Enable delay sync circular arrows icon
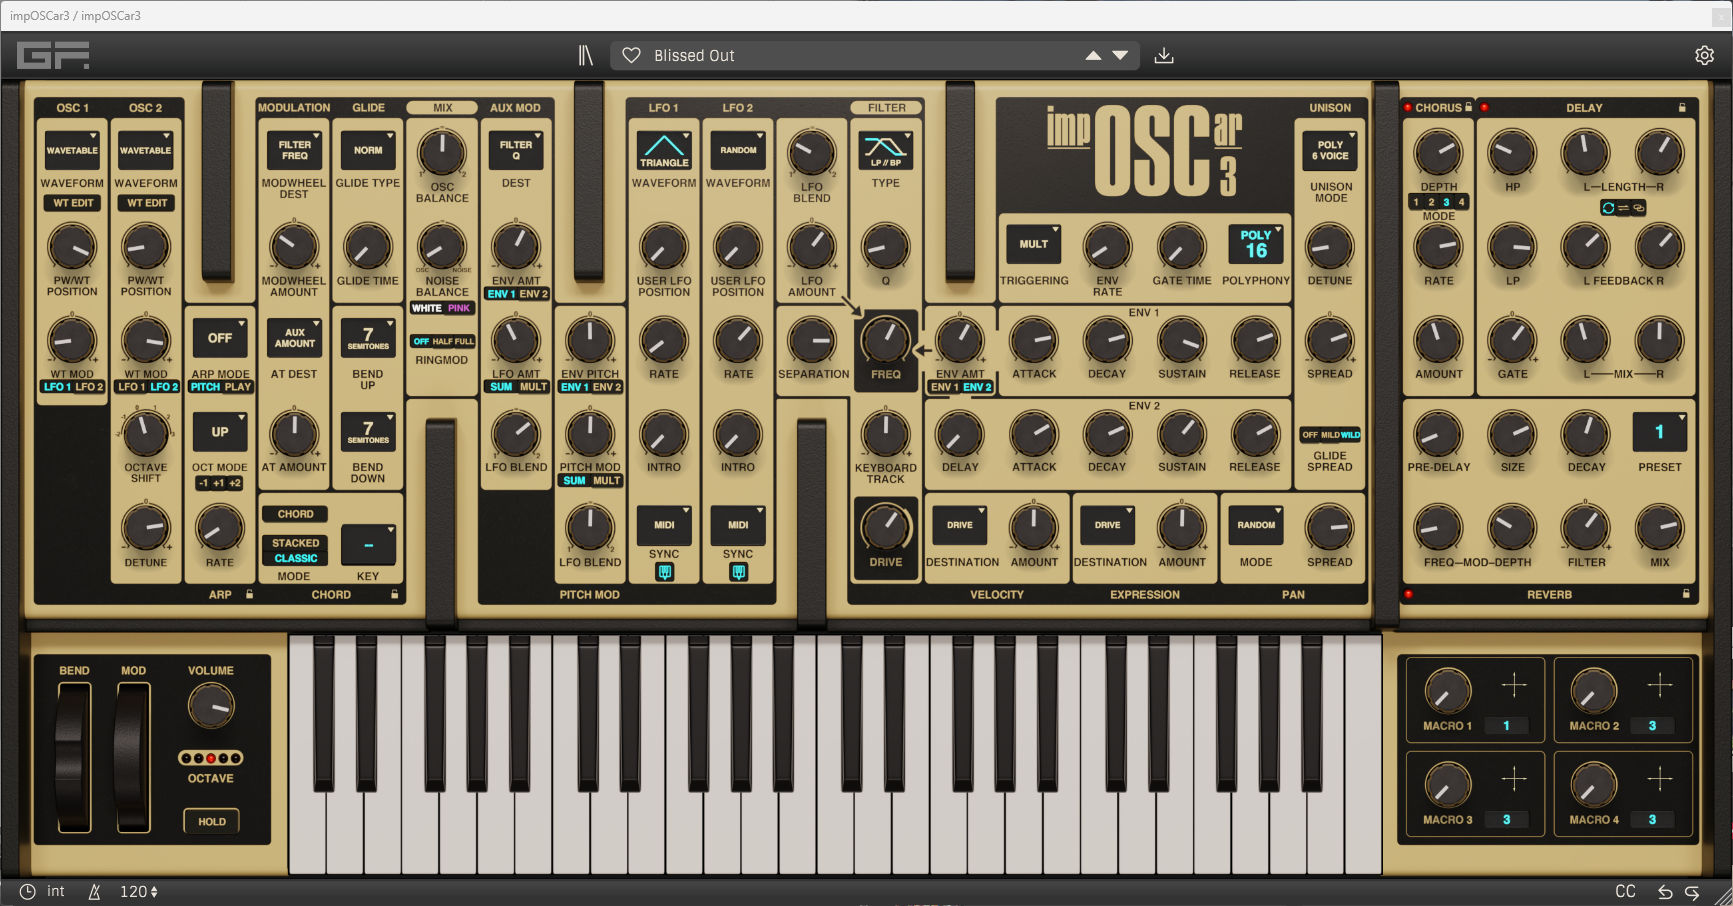The width and height of the screenshot is (1733, 906). (x=1608, y=208)
